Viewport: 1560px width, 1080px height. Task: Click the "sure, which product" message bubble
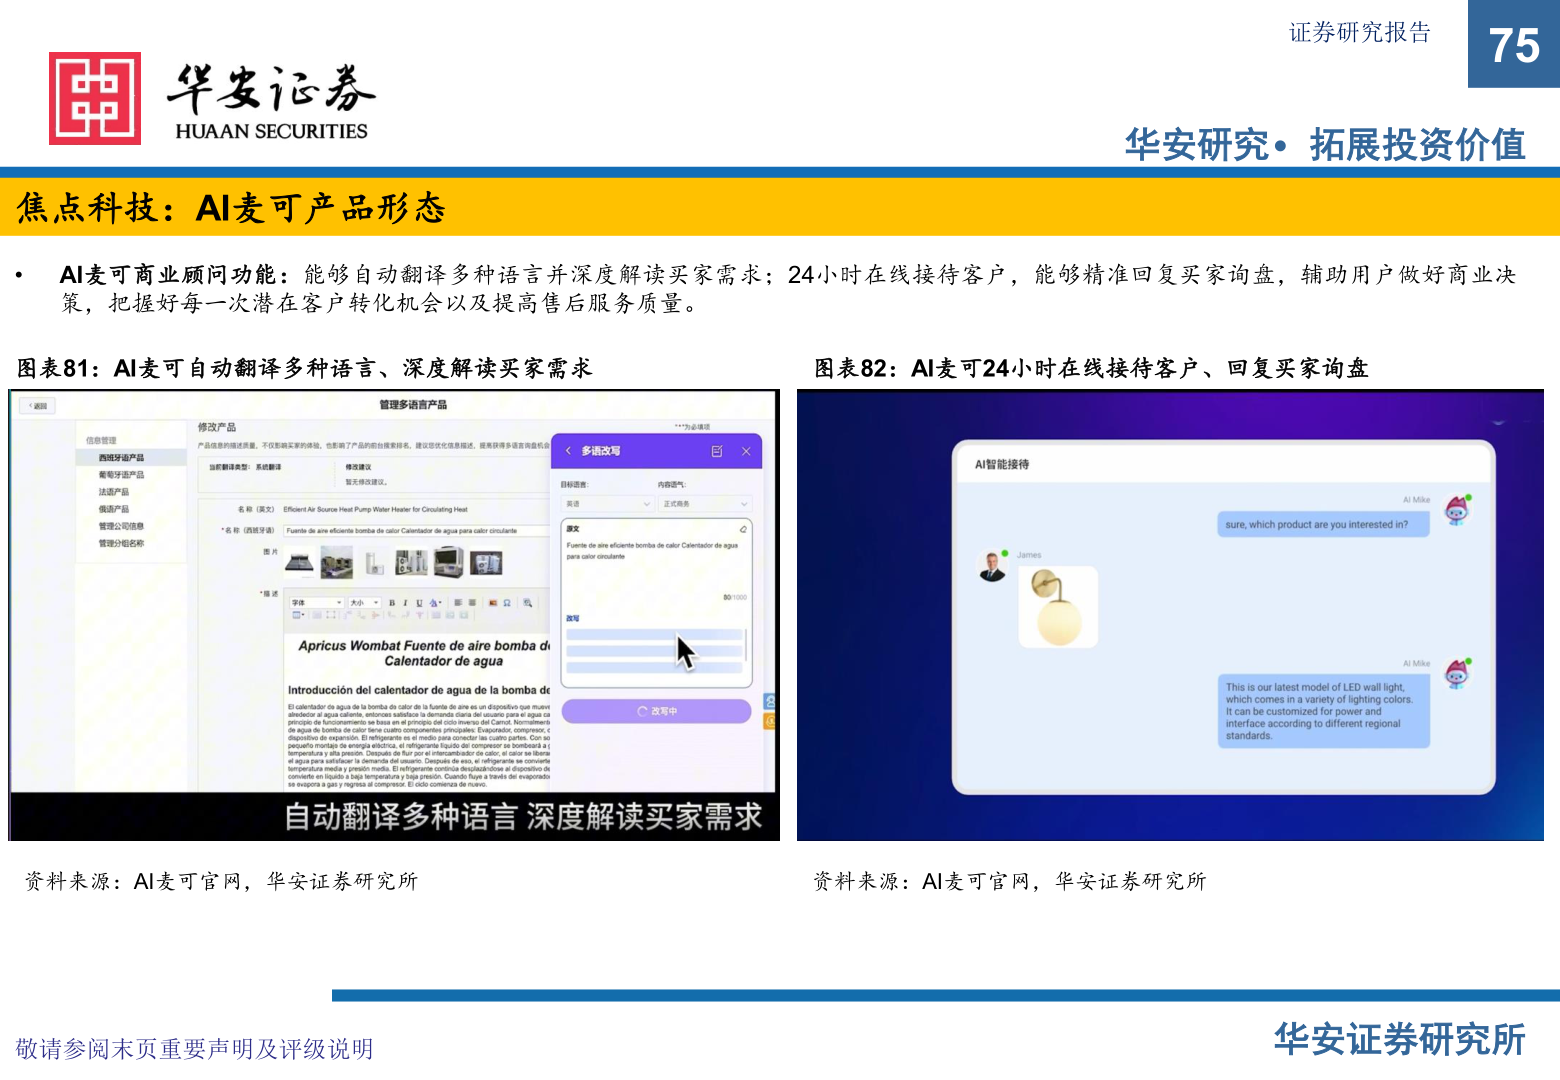click(1323, 524)
